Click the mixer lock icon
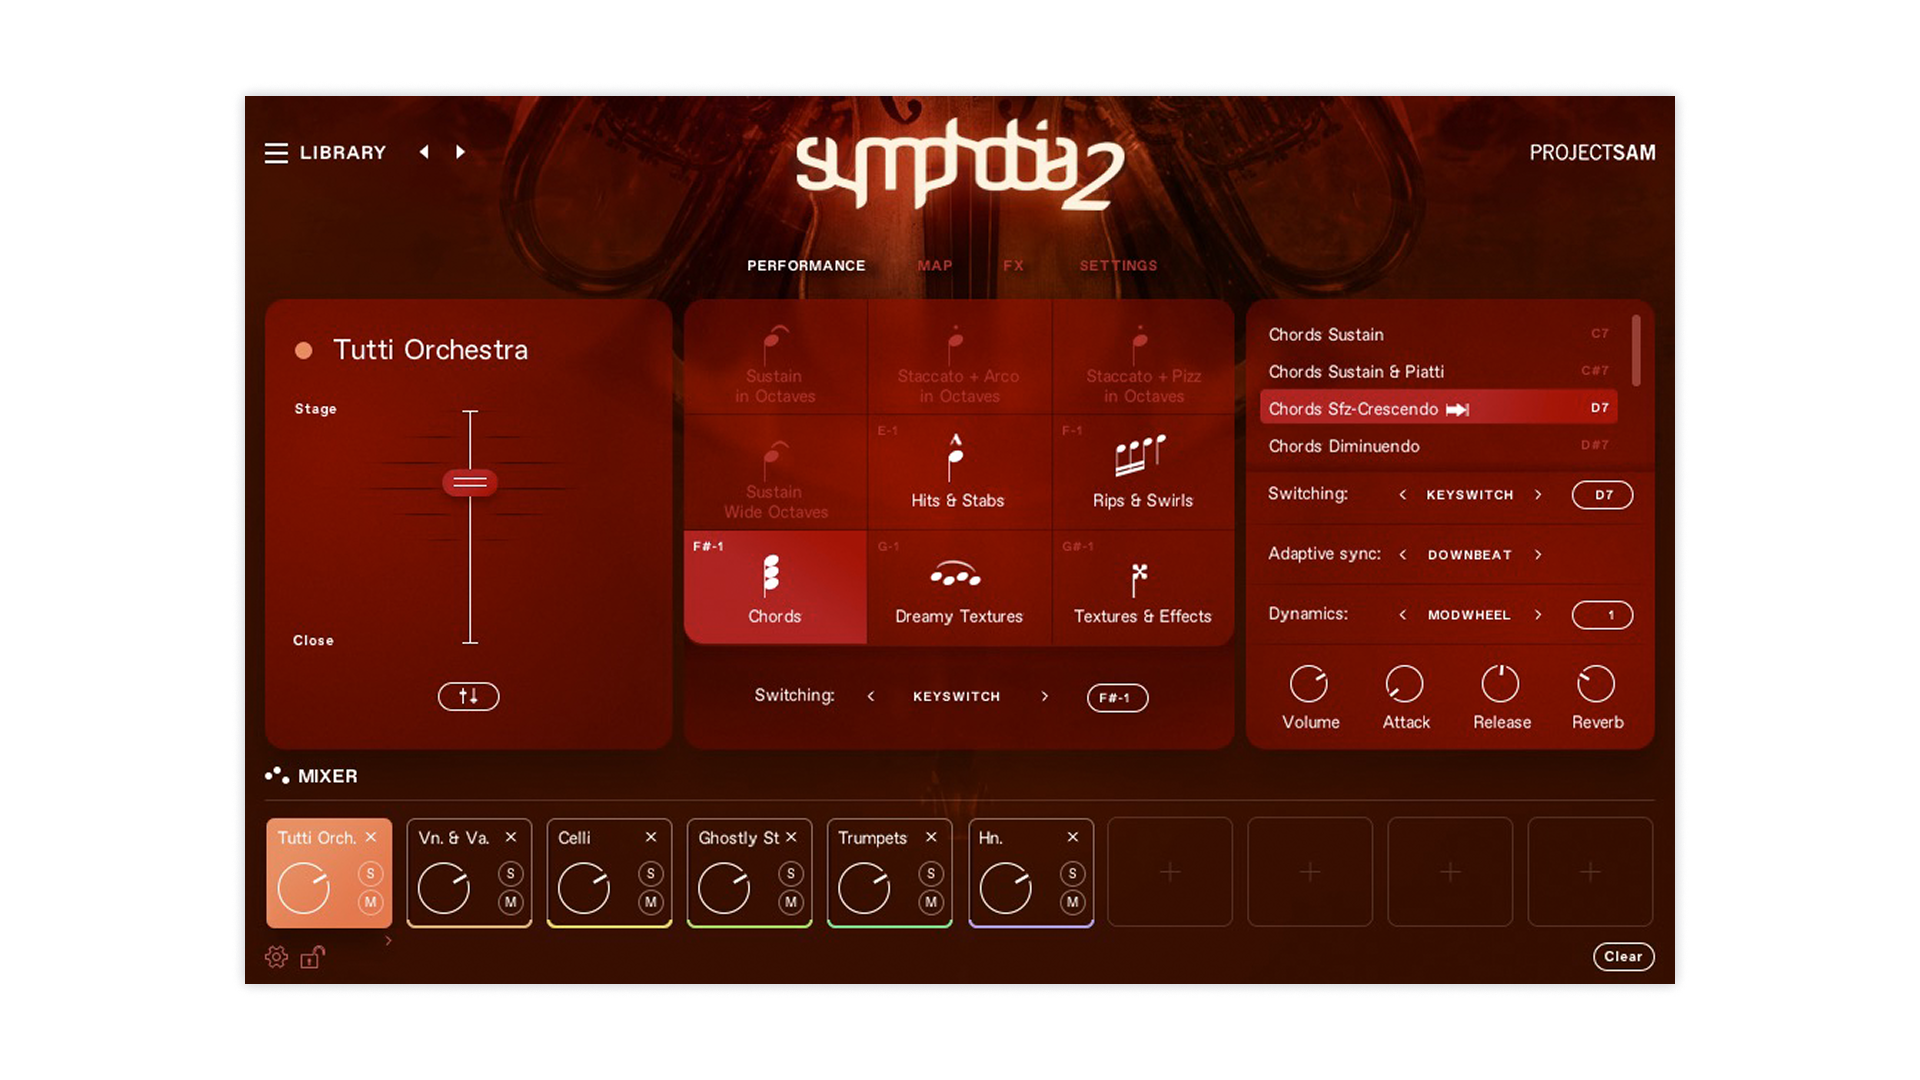 (312, 957)
